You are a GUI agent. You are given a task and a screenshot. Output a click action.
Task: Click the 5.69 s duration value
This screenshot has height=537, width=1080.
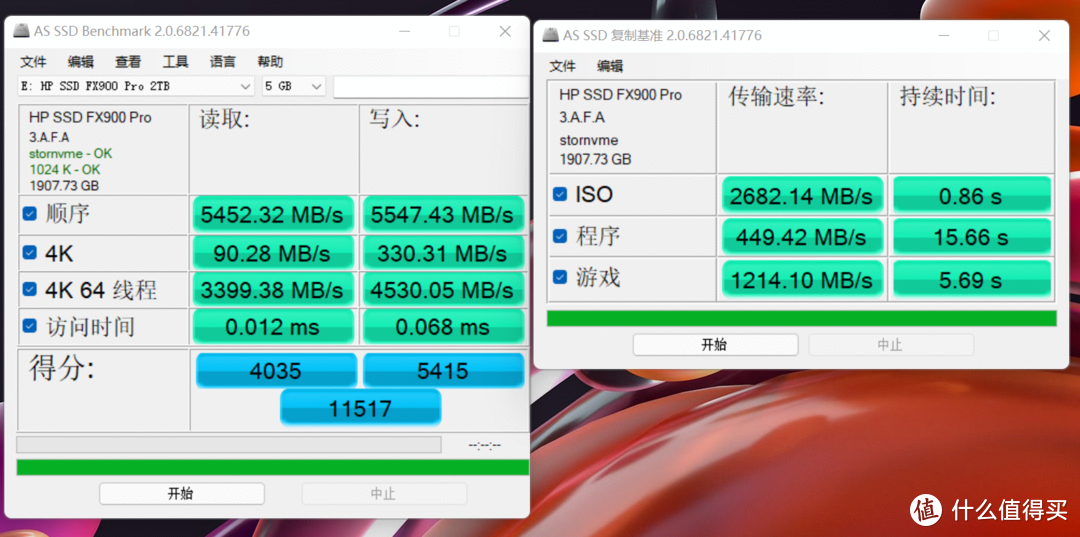tap(972, 278)
